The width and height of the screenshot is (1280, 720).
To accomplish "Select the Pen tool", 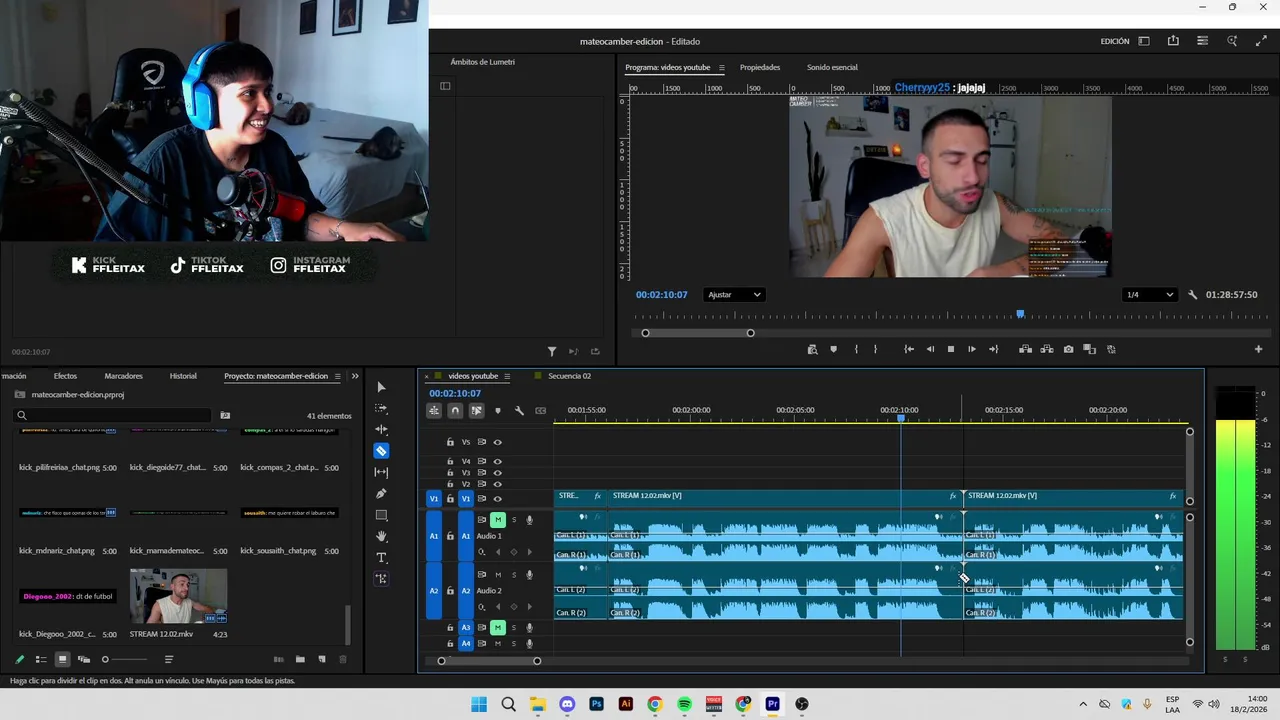I will coord(381,494).
